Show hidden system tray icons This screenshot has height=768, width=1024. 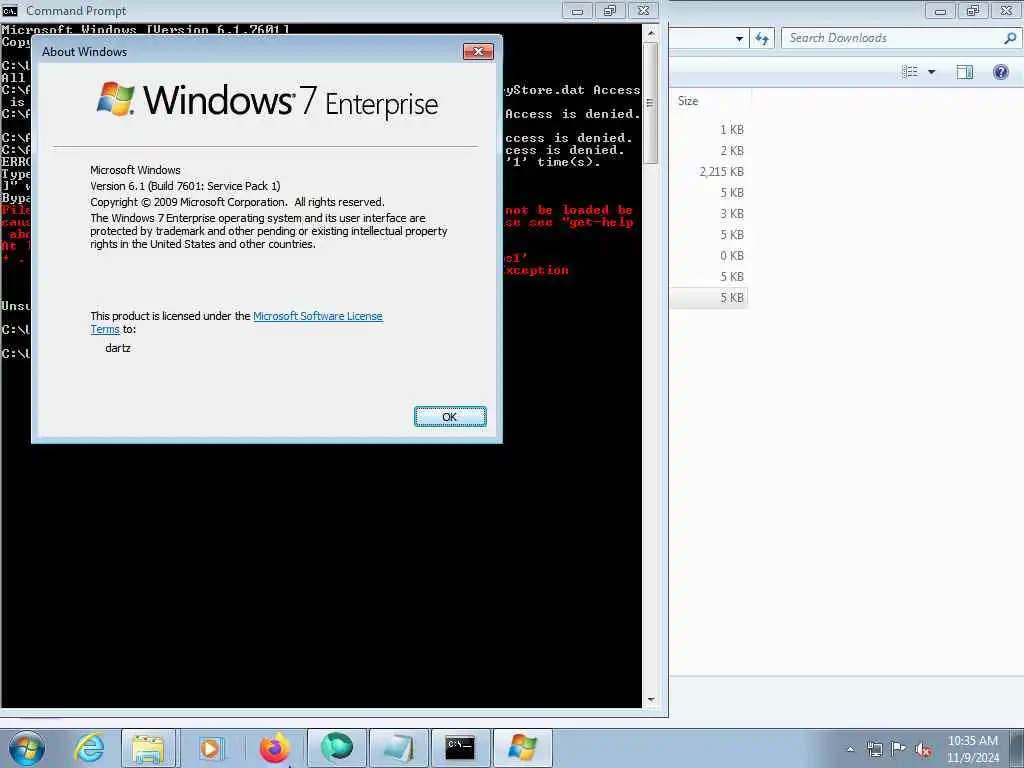tap(850, 749)
